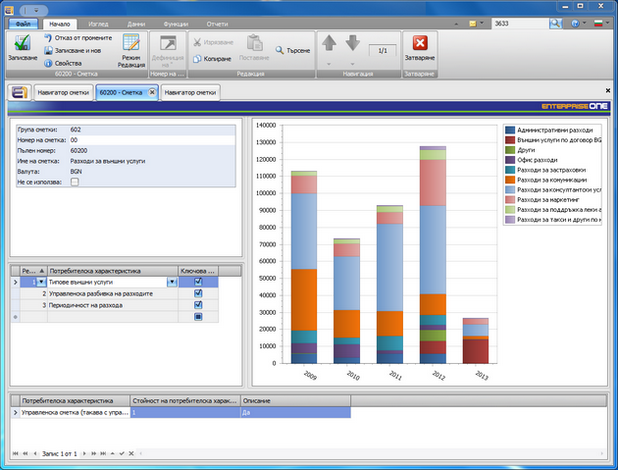Viewport: 618px width, 470px height.
Task: Switch to first Навигатор сметки tab
Action: (x=64, y=92)
